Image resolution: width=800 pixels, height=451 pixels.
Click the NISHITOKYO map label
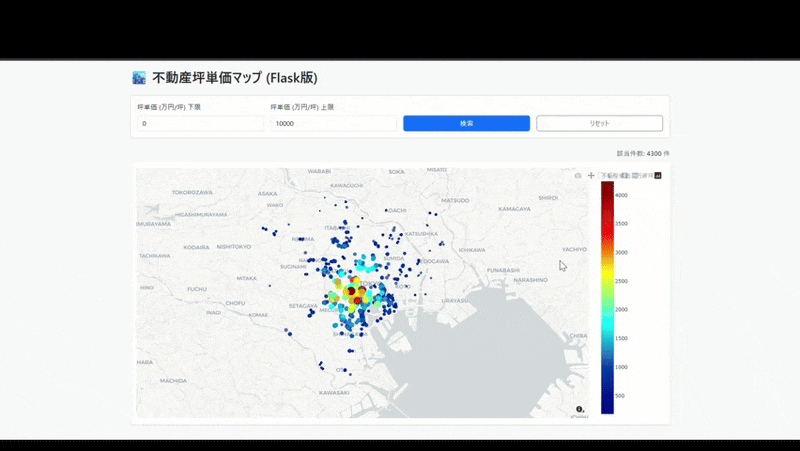tap(234, 246)
